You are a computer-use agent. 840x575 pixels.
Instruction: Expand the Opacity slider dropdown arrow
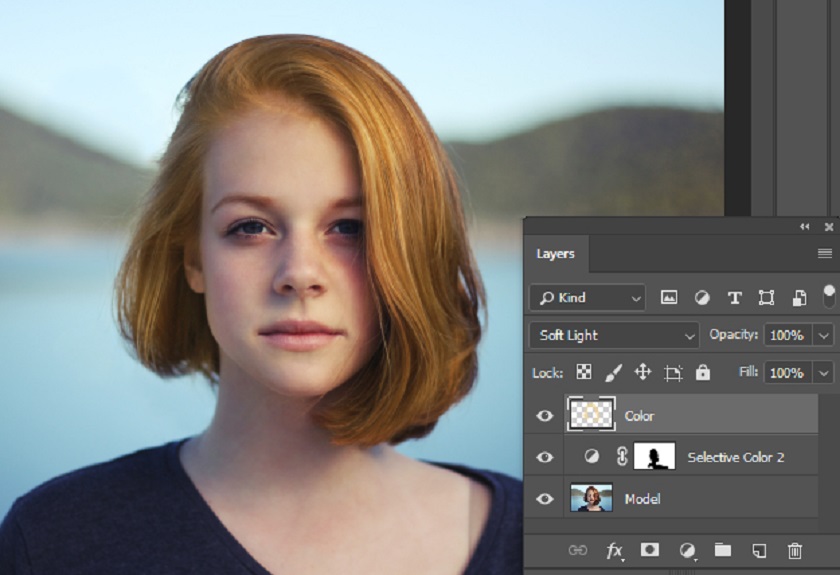tap(824, 335)
